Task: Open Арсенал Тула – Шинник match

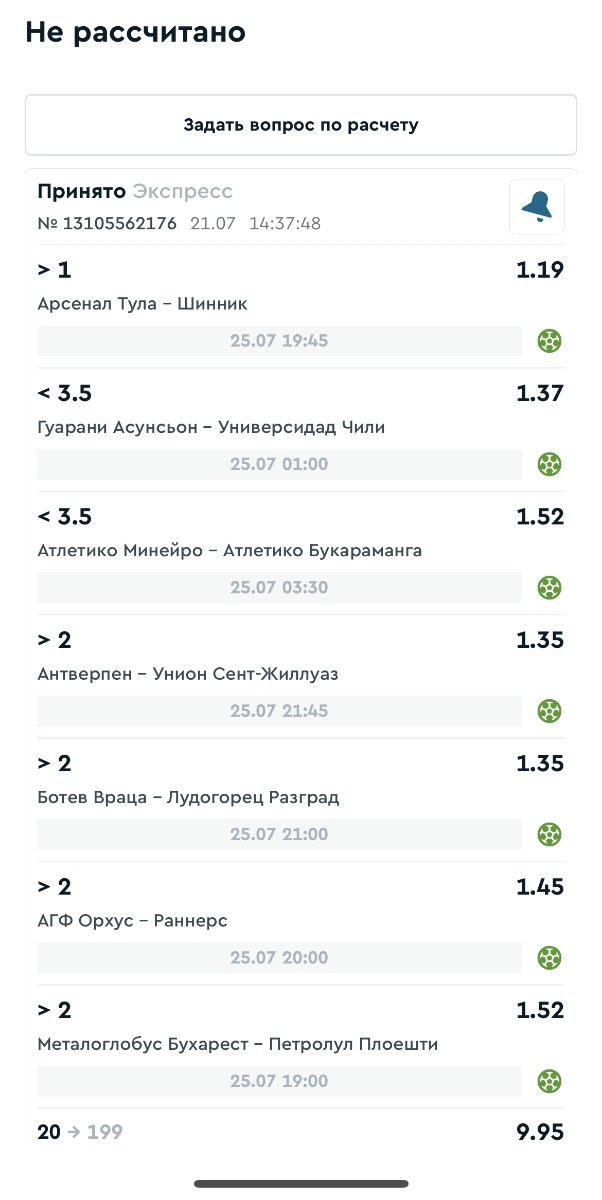Action: 142,304
